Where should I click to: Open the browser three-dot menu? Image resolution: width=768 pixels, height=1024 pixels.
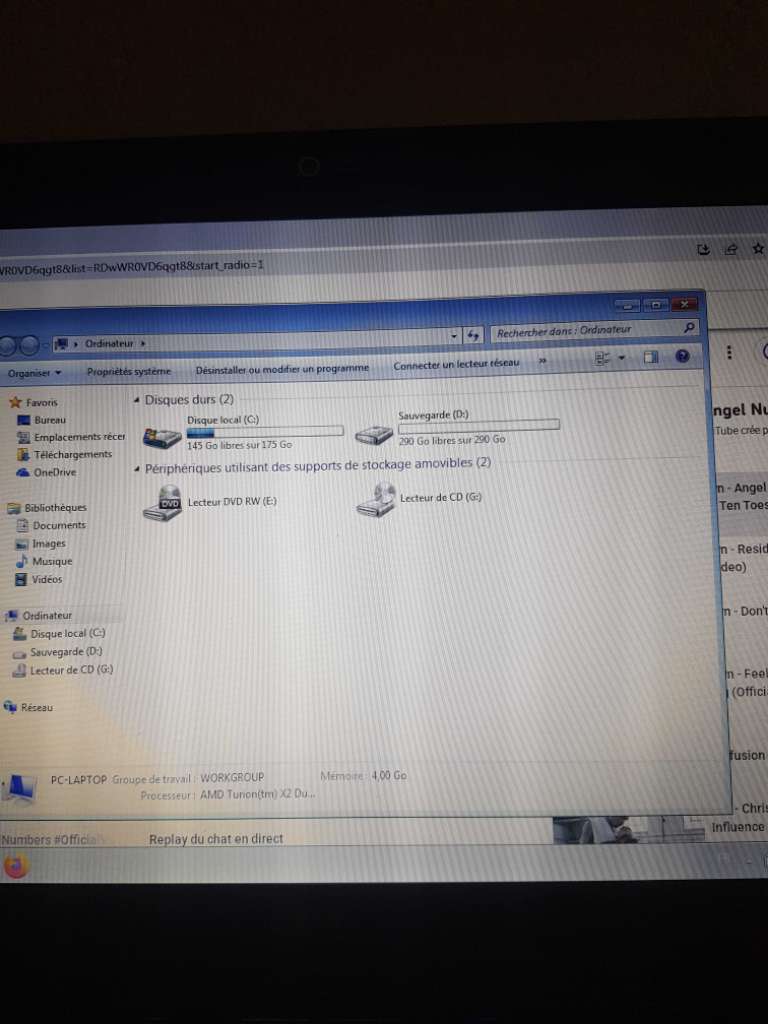pos(729,353)
